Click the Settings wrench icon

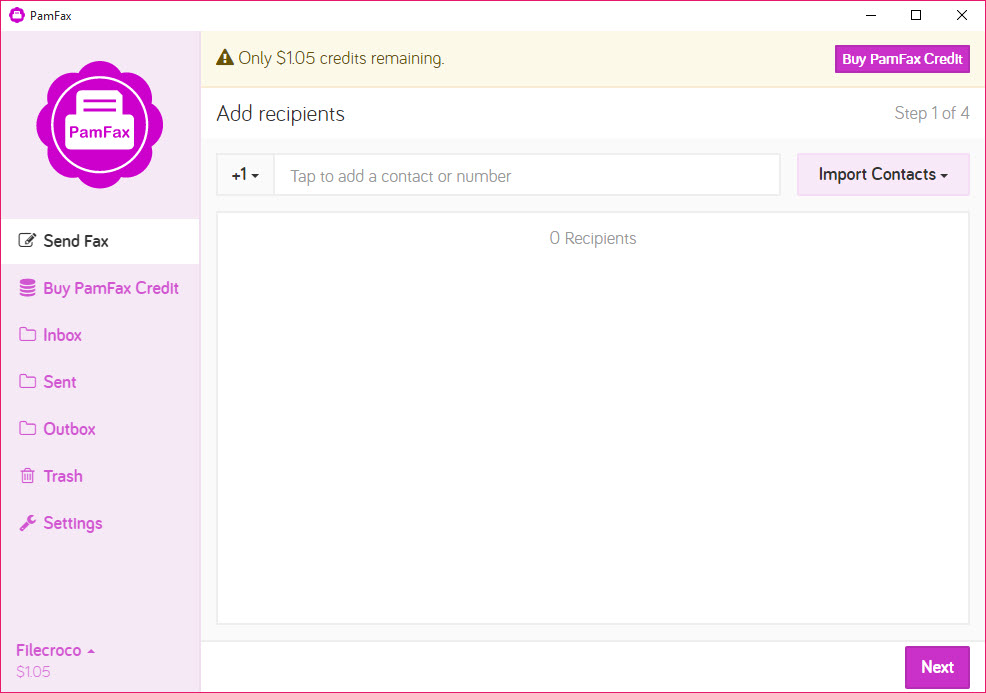click(x=27, y=523)
